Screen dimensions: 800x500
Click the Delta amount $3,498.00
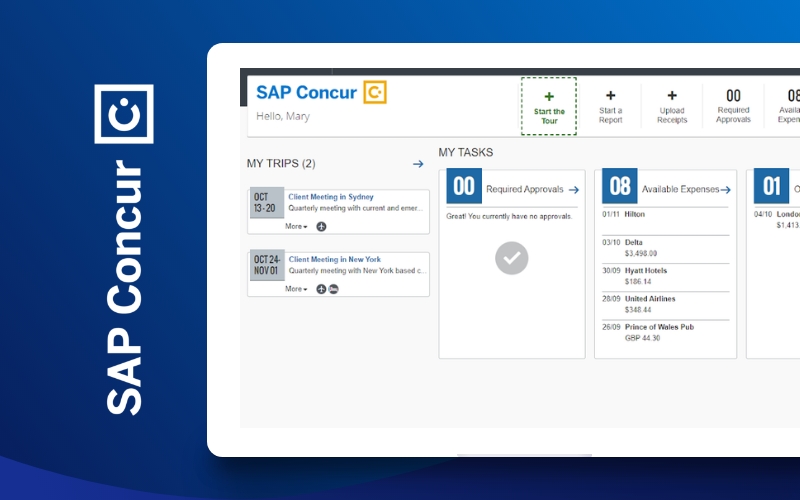tap(641, 254)
